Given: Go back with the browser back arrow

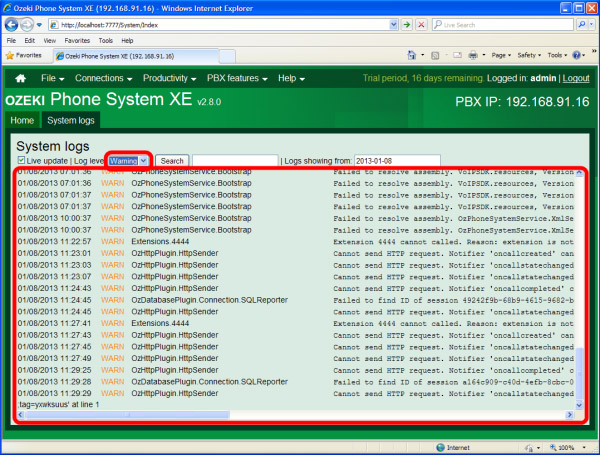Looking at the screenshot, I should coord(11,25).
